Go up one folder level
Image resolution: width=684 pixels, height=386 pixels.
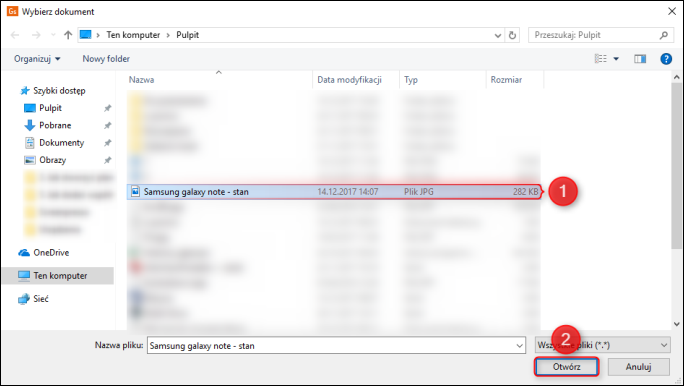(68, 35)
